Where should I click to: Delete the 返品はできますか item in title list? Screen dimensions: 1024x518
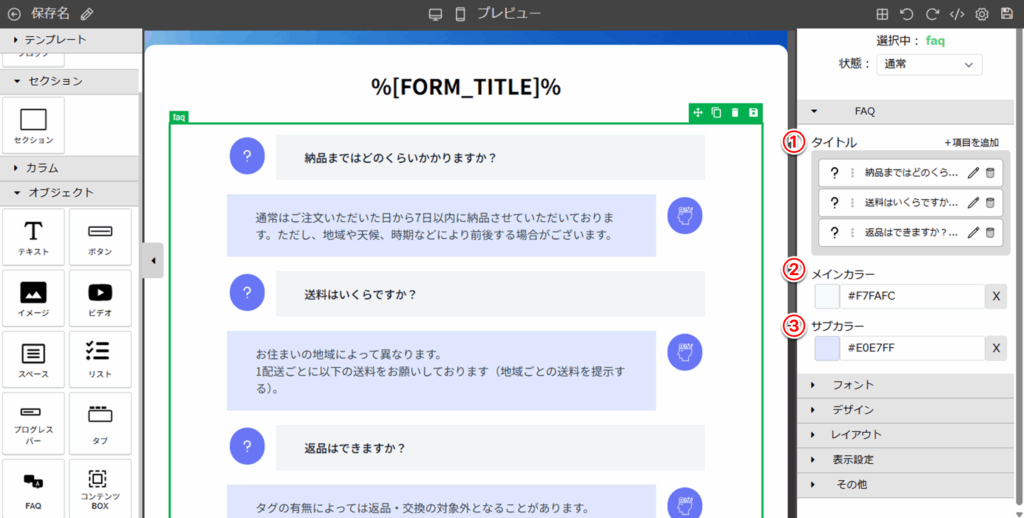(990, 233)
